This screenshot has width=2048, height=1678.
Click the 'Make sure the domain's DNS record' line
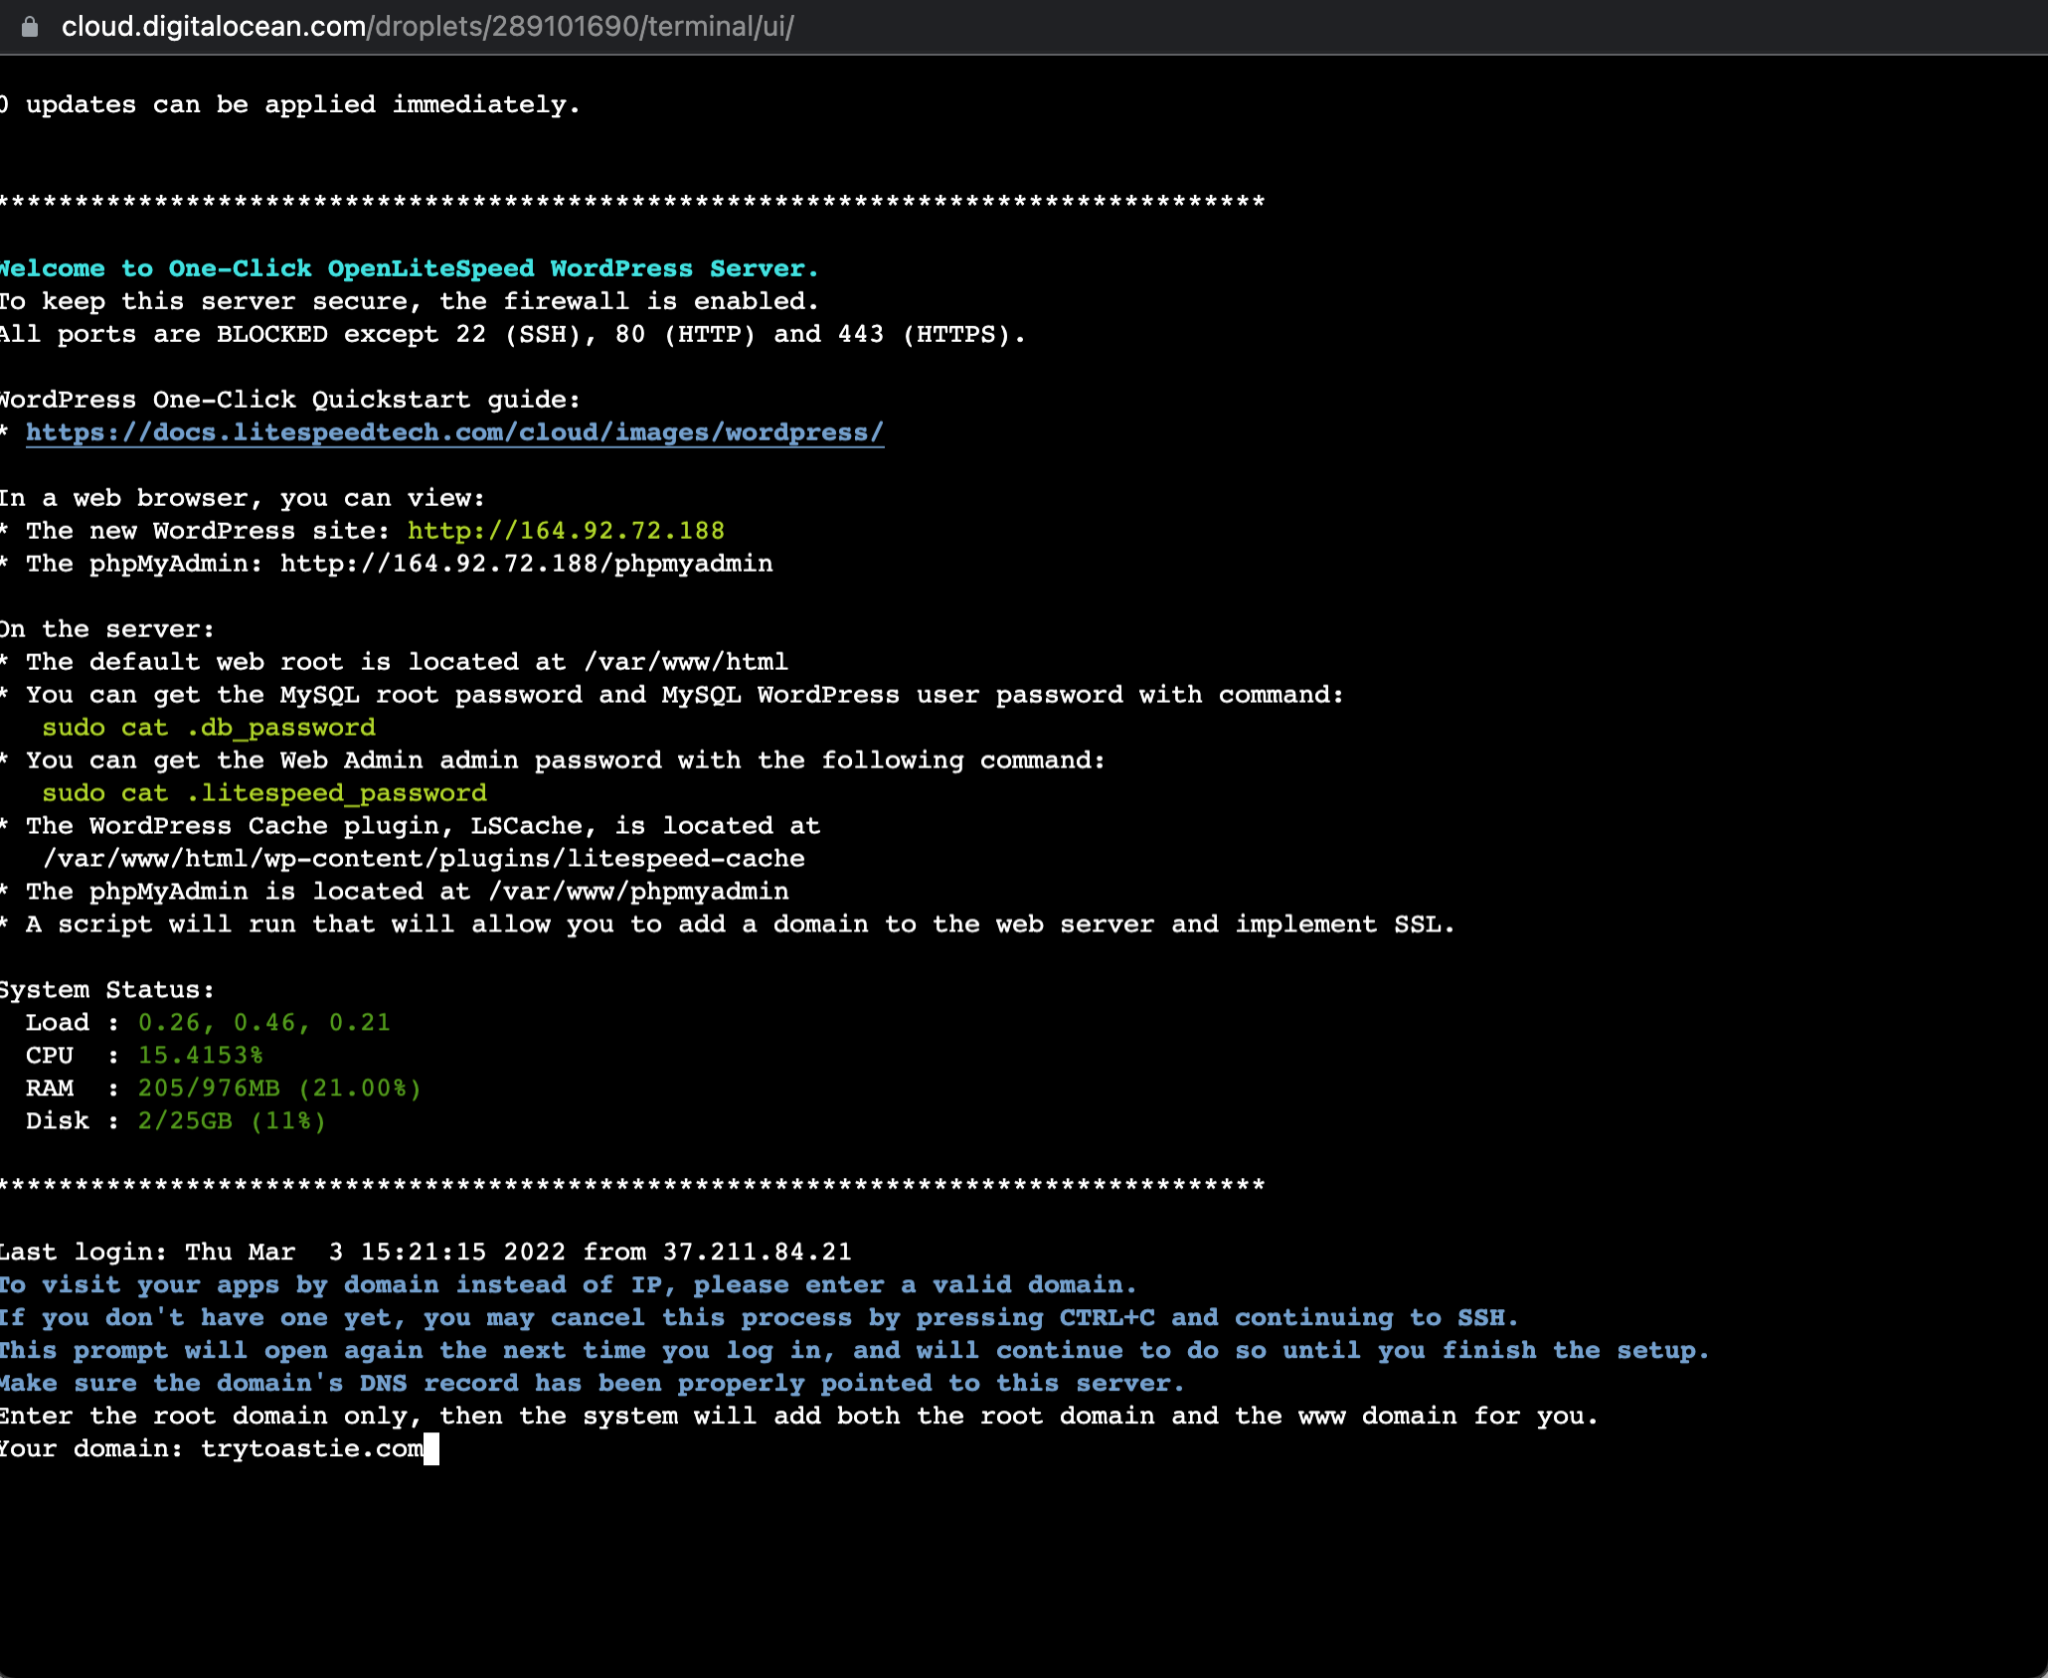(592, 1384)
